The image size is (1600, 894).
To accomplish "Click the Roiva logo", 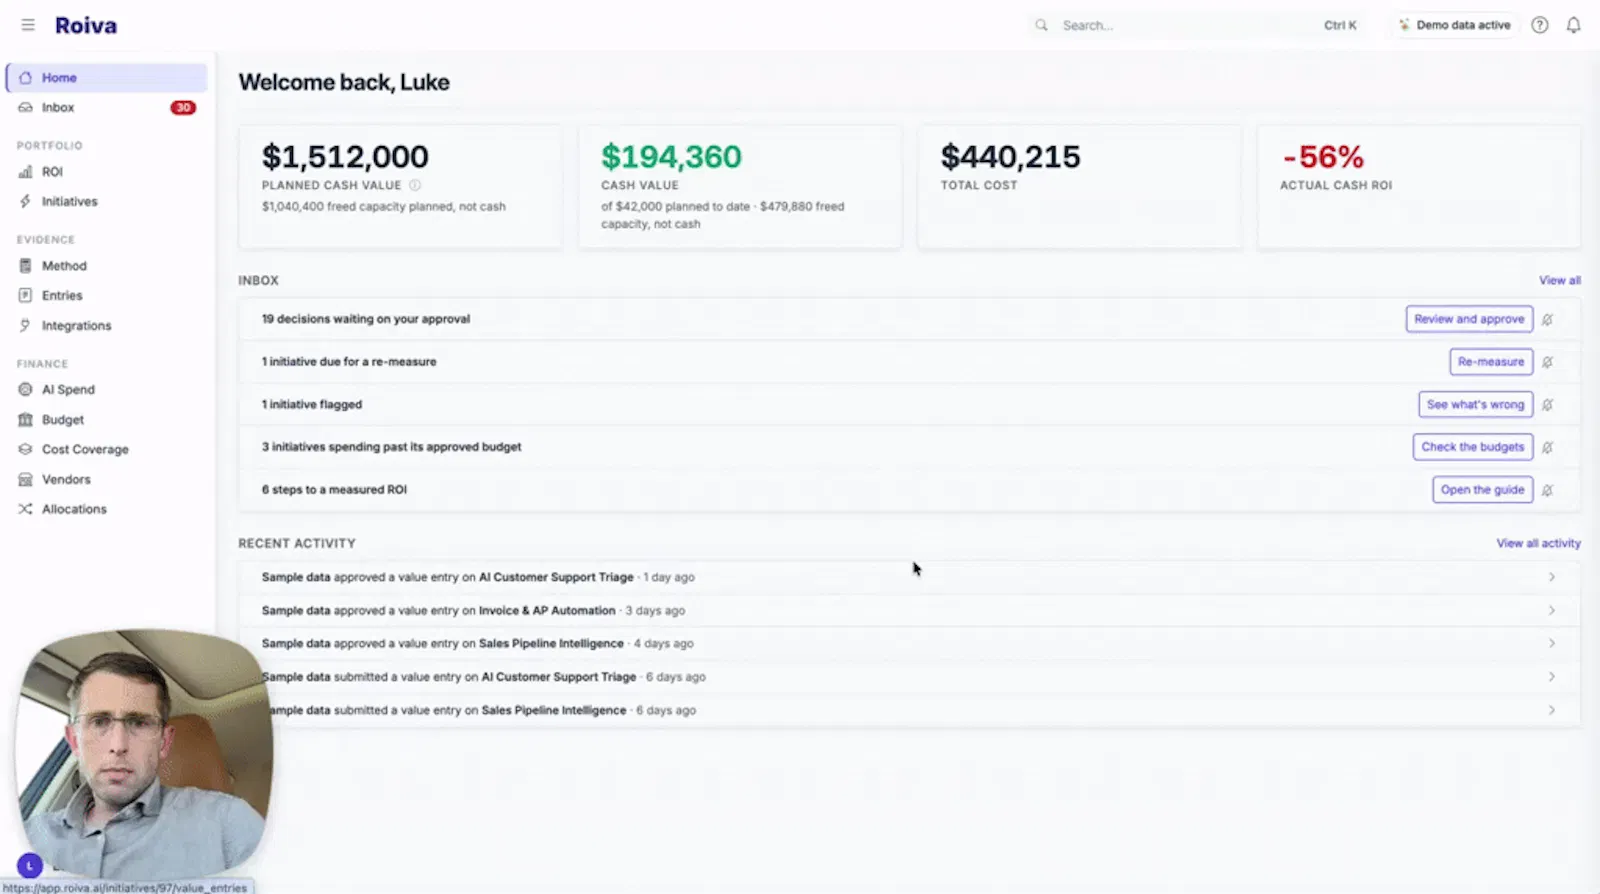I will pyautogui.click(x=86, y=25).
